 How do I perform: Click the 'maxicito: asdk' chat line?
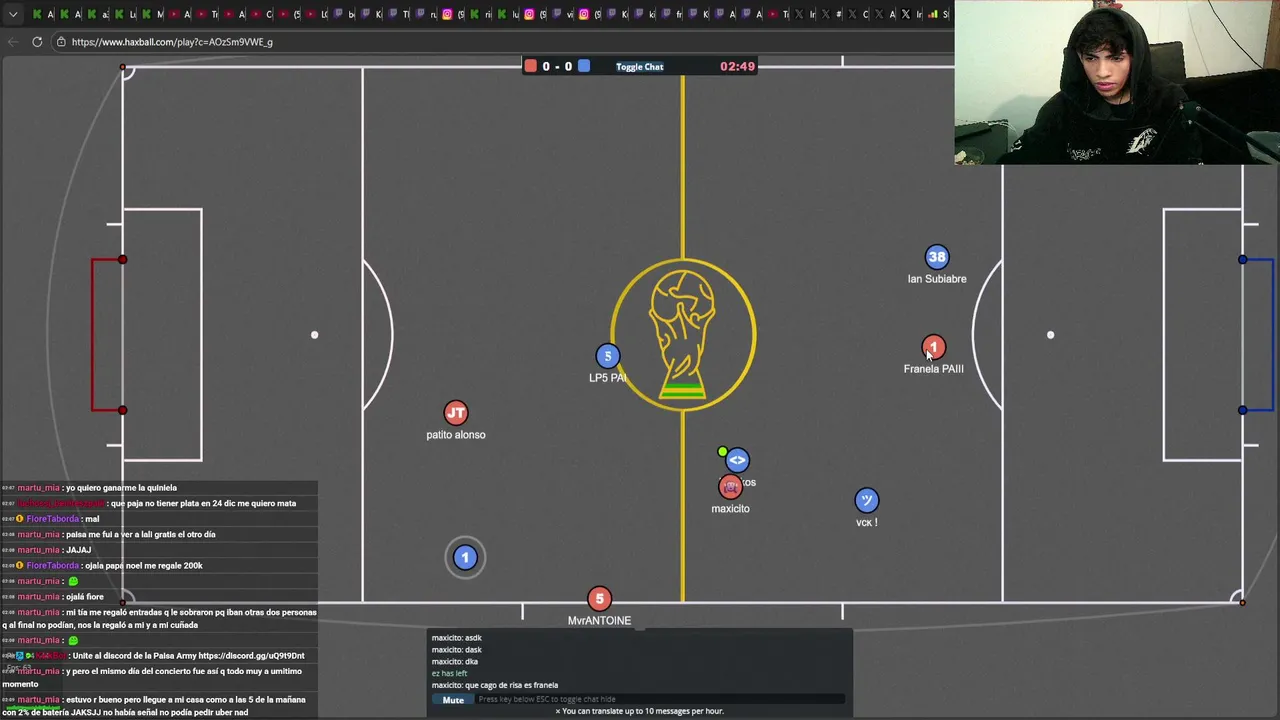pyautogui.click(x=456, y=638)
